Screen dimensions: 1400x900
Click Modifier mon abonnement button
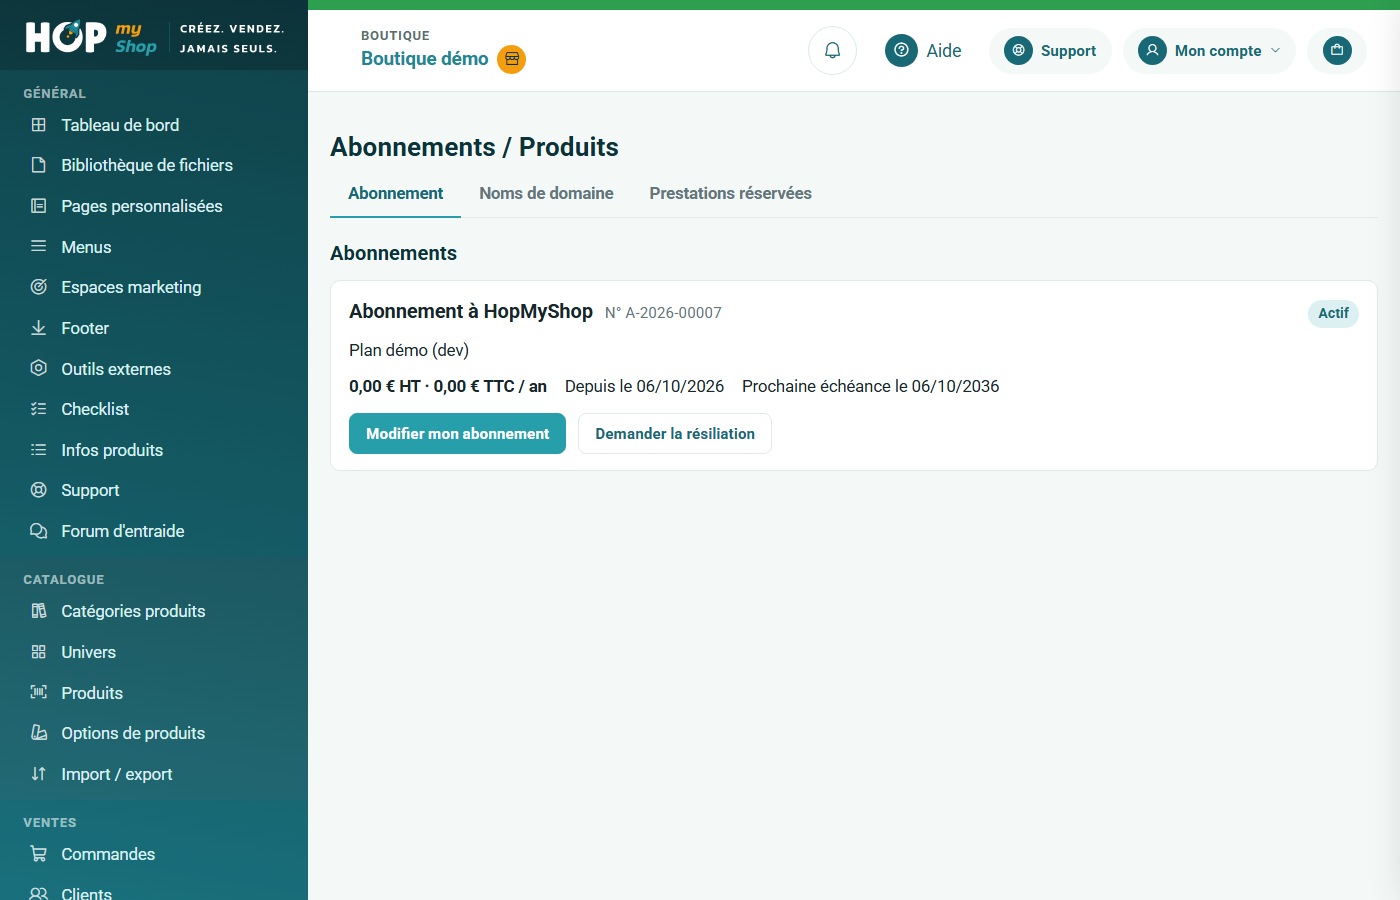tap(457, 434)
